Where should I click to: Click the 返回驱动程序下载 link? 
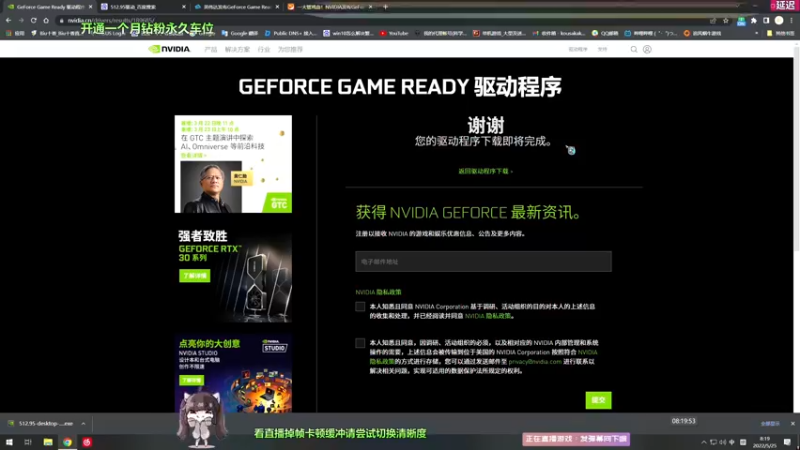[485, 171]
